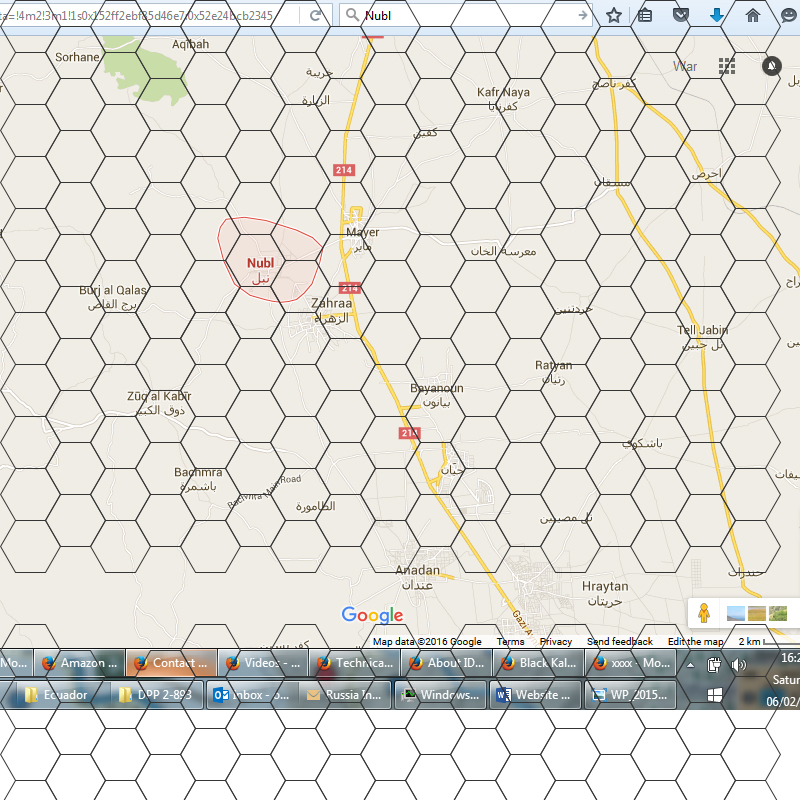Open the power icon in system tray
Viewport: 800px width, 800px height.
coord(714,664)
